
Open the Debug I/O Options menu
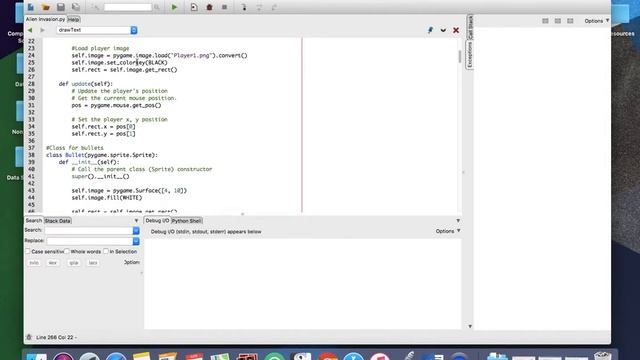(448, 231)
